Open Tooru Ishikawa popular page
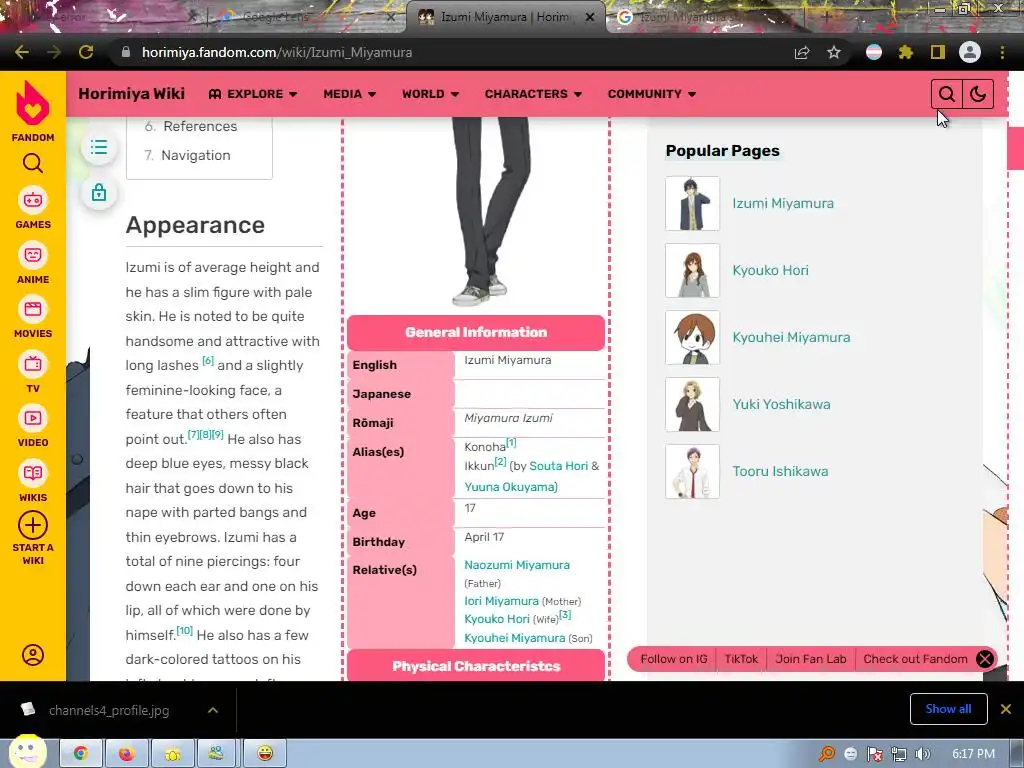 (x=780, y=472)
